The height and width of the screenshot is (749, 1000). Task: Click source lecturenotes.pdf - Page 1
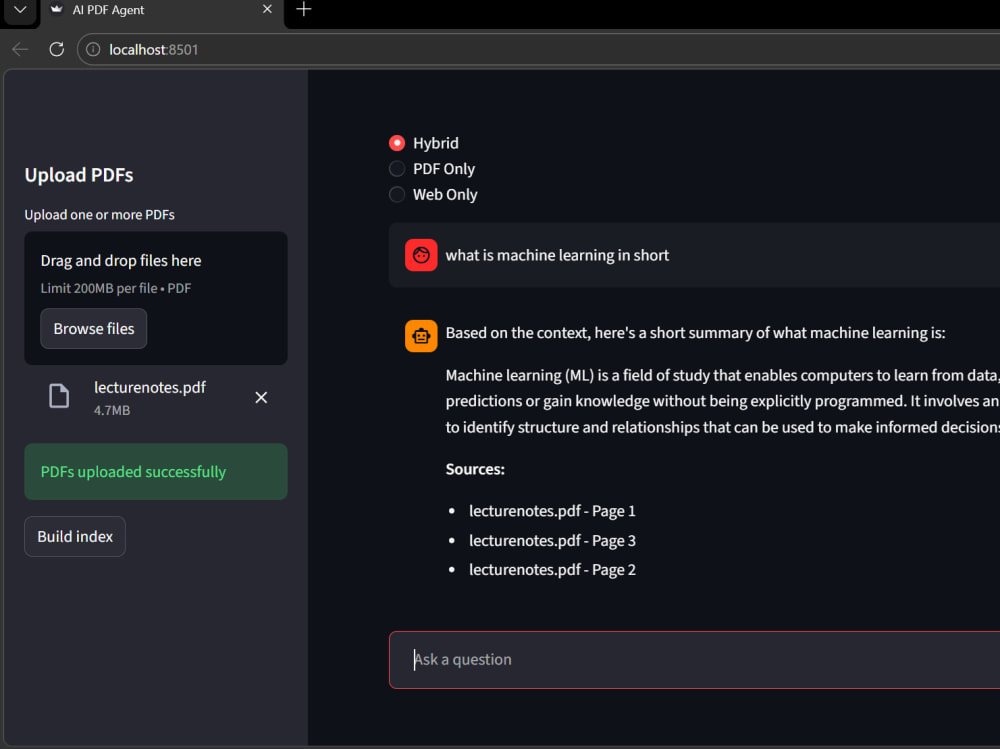(552, 511)
